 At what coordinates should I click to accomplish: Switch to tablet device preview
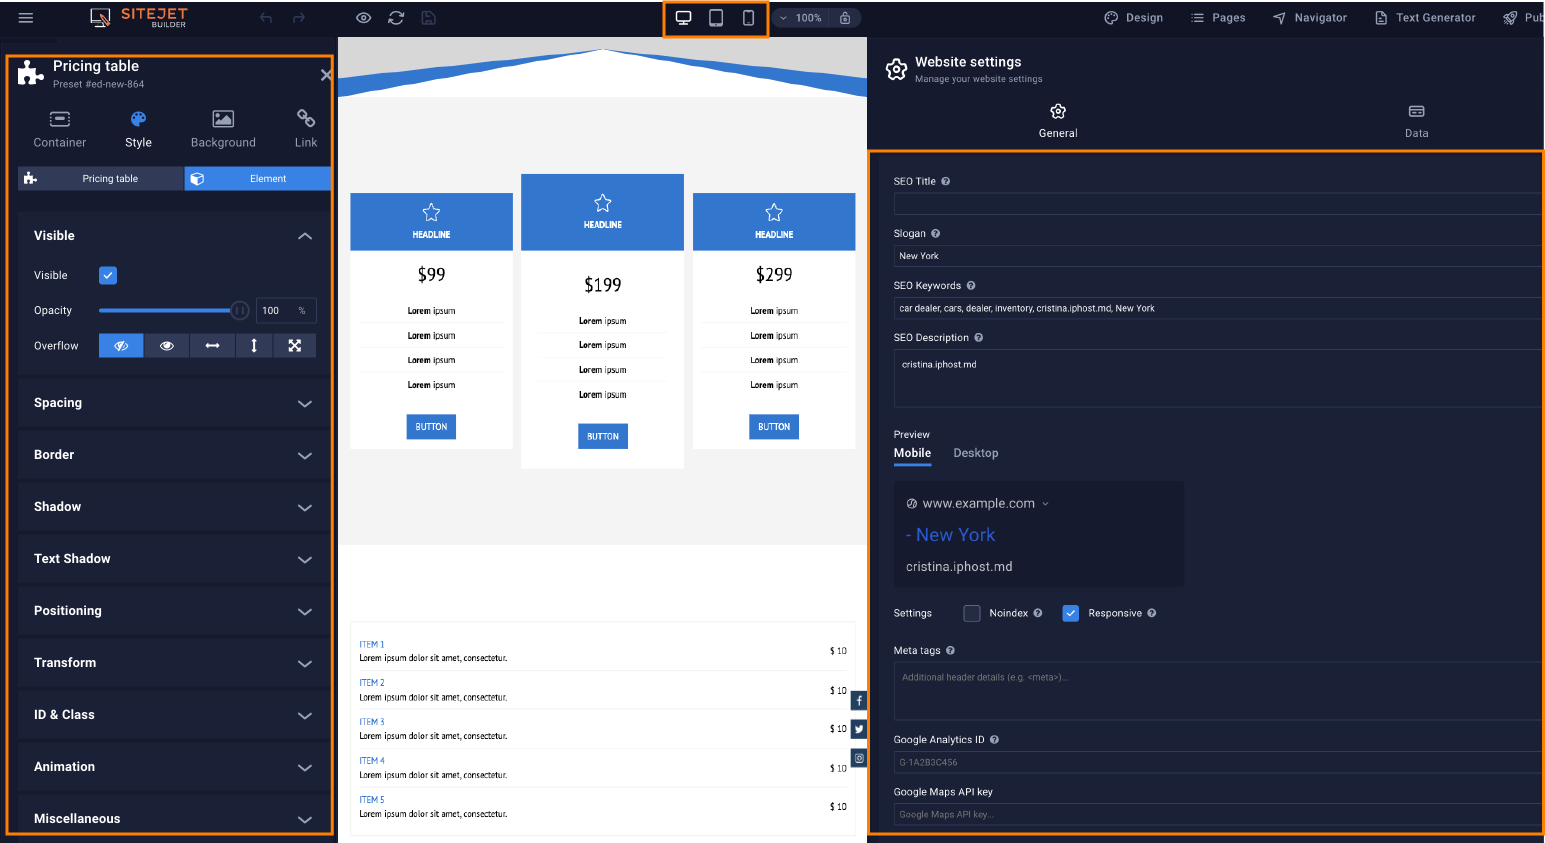(716, 18)
